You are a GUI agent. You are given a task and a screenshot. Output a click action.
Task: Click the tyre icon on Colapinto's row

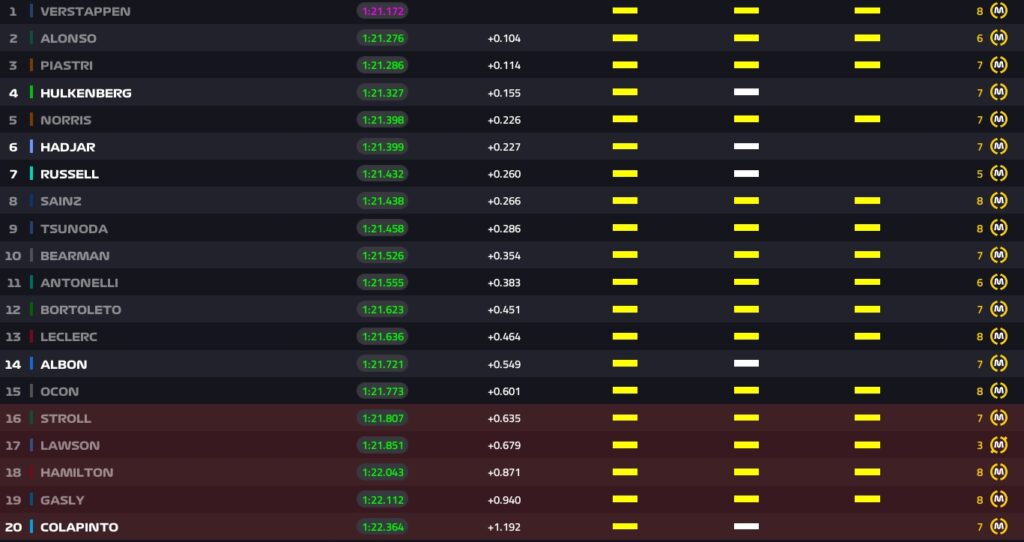click(998, 526)
